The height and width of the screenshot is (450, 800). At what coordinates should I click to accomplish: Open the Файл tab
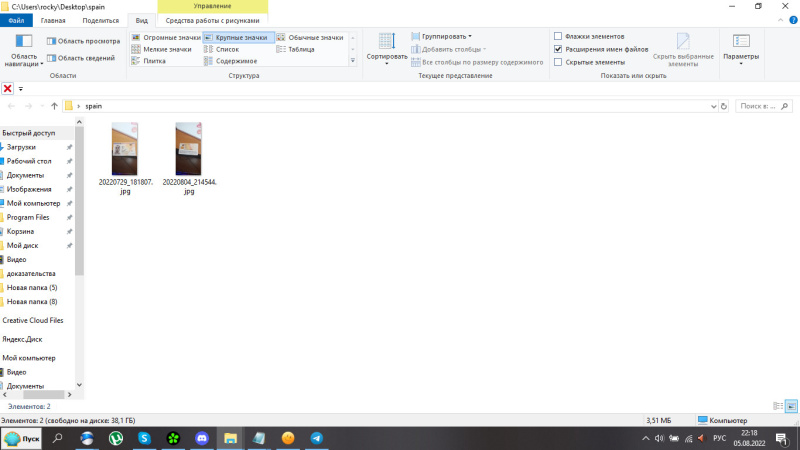click(x=16, y=20)
